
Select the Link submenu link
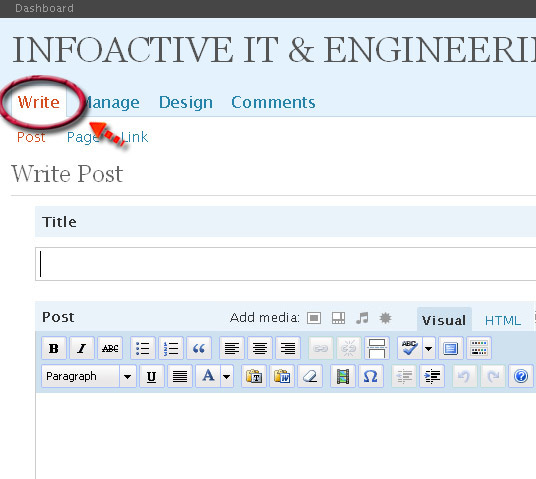coord(135,137)
